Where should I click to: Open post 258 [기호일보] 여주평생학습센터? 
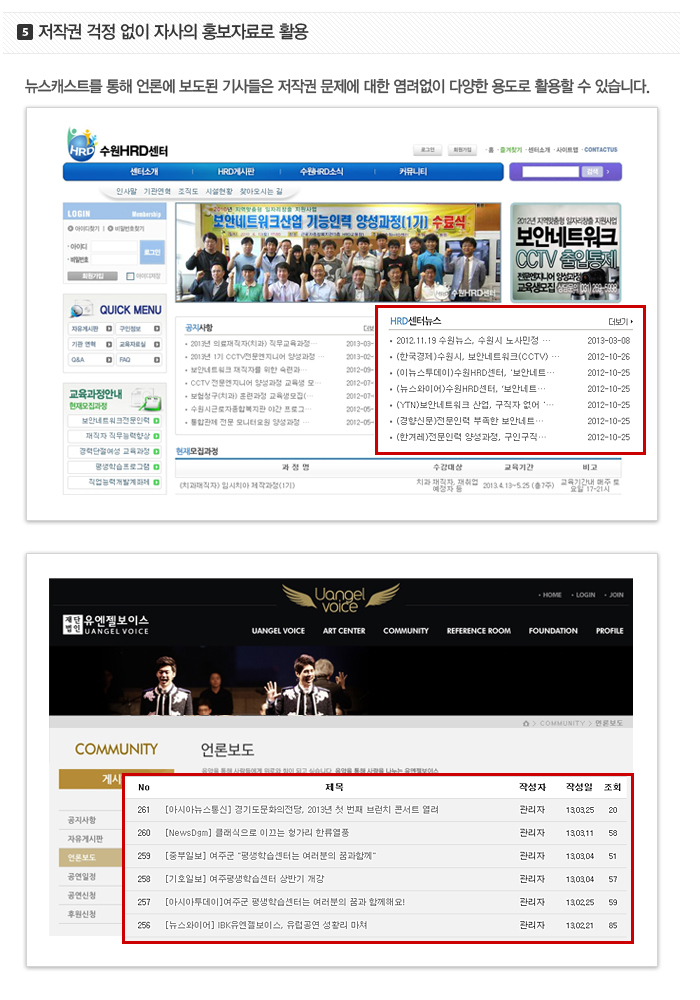tap(245, 879)
